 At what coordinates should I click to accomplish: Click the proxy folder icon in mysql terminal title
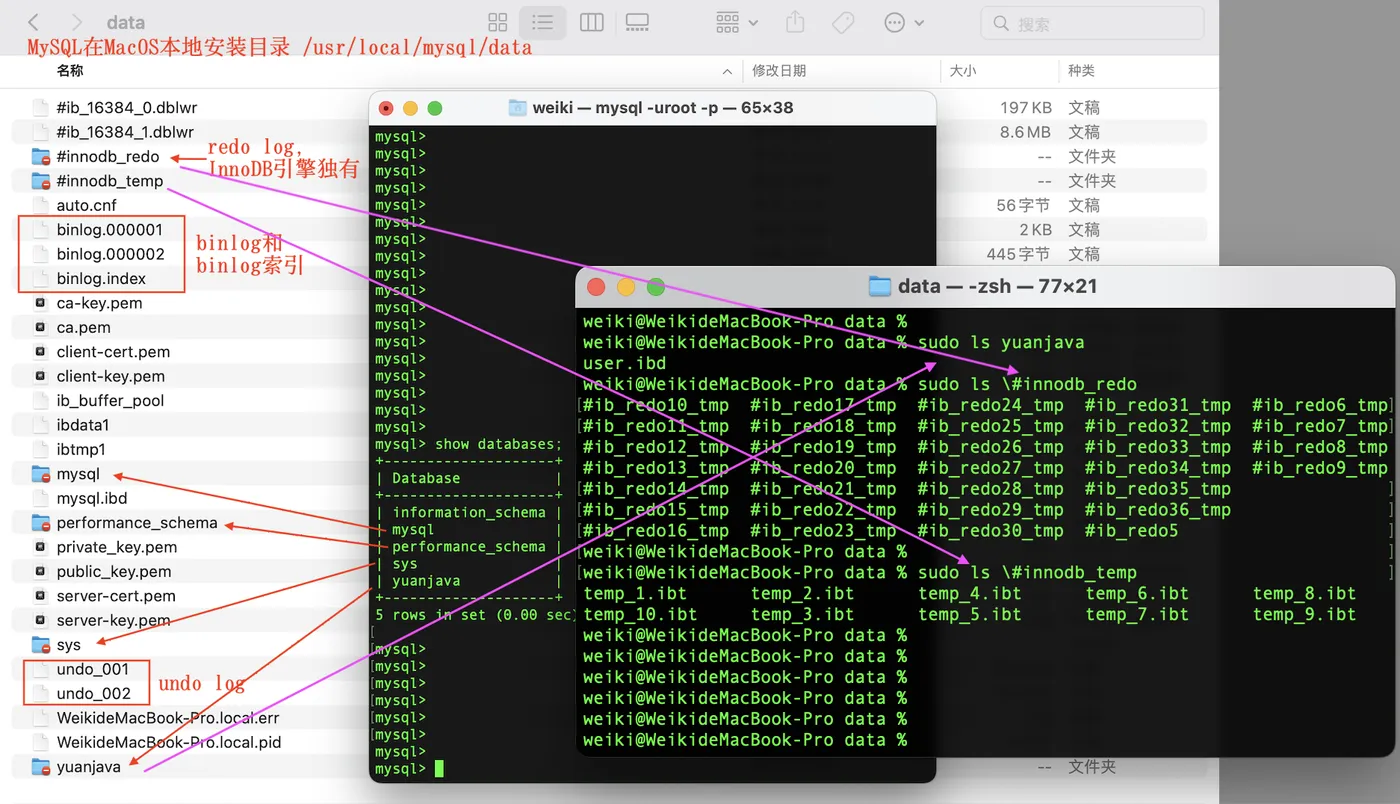(517, 107)
